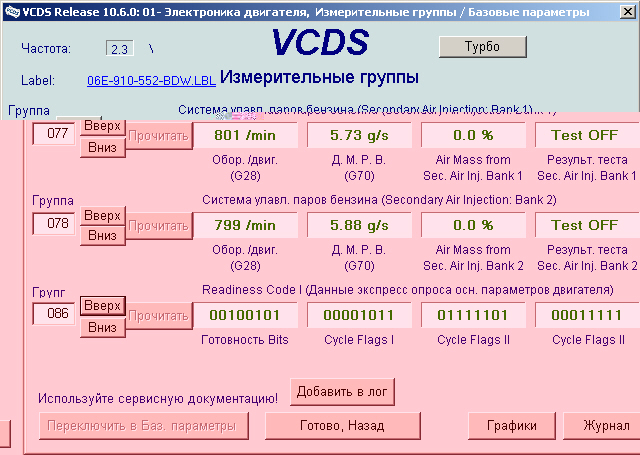Click the Добавить в лог button
This screenshot has height=455, width=640.
pyautogui.click(x=342, y=392)
